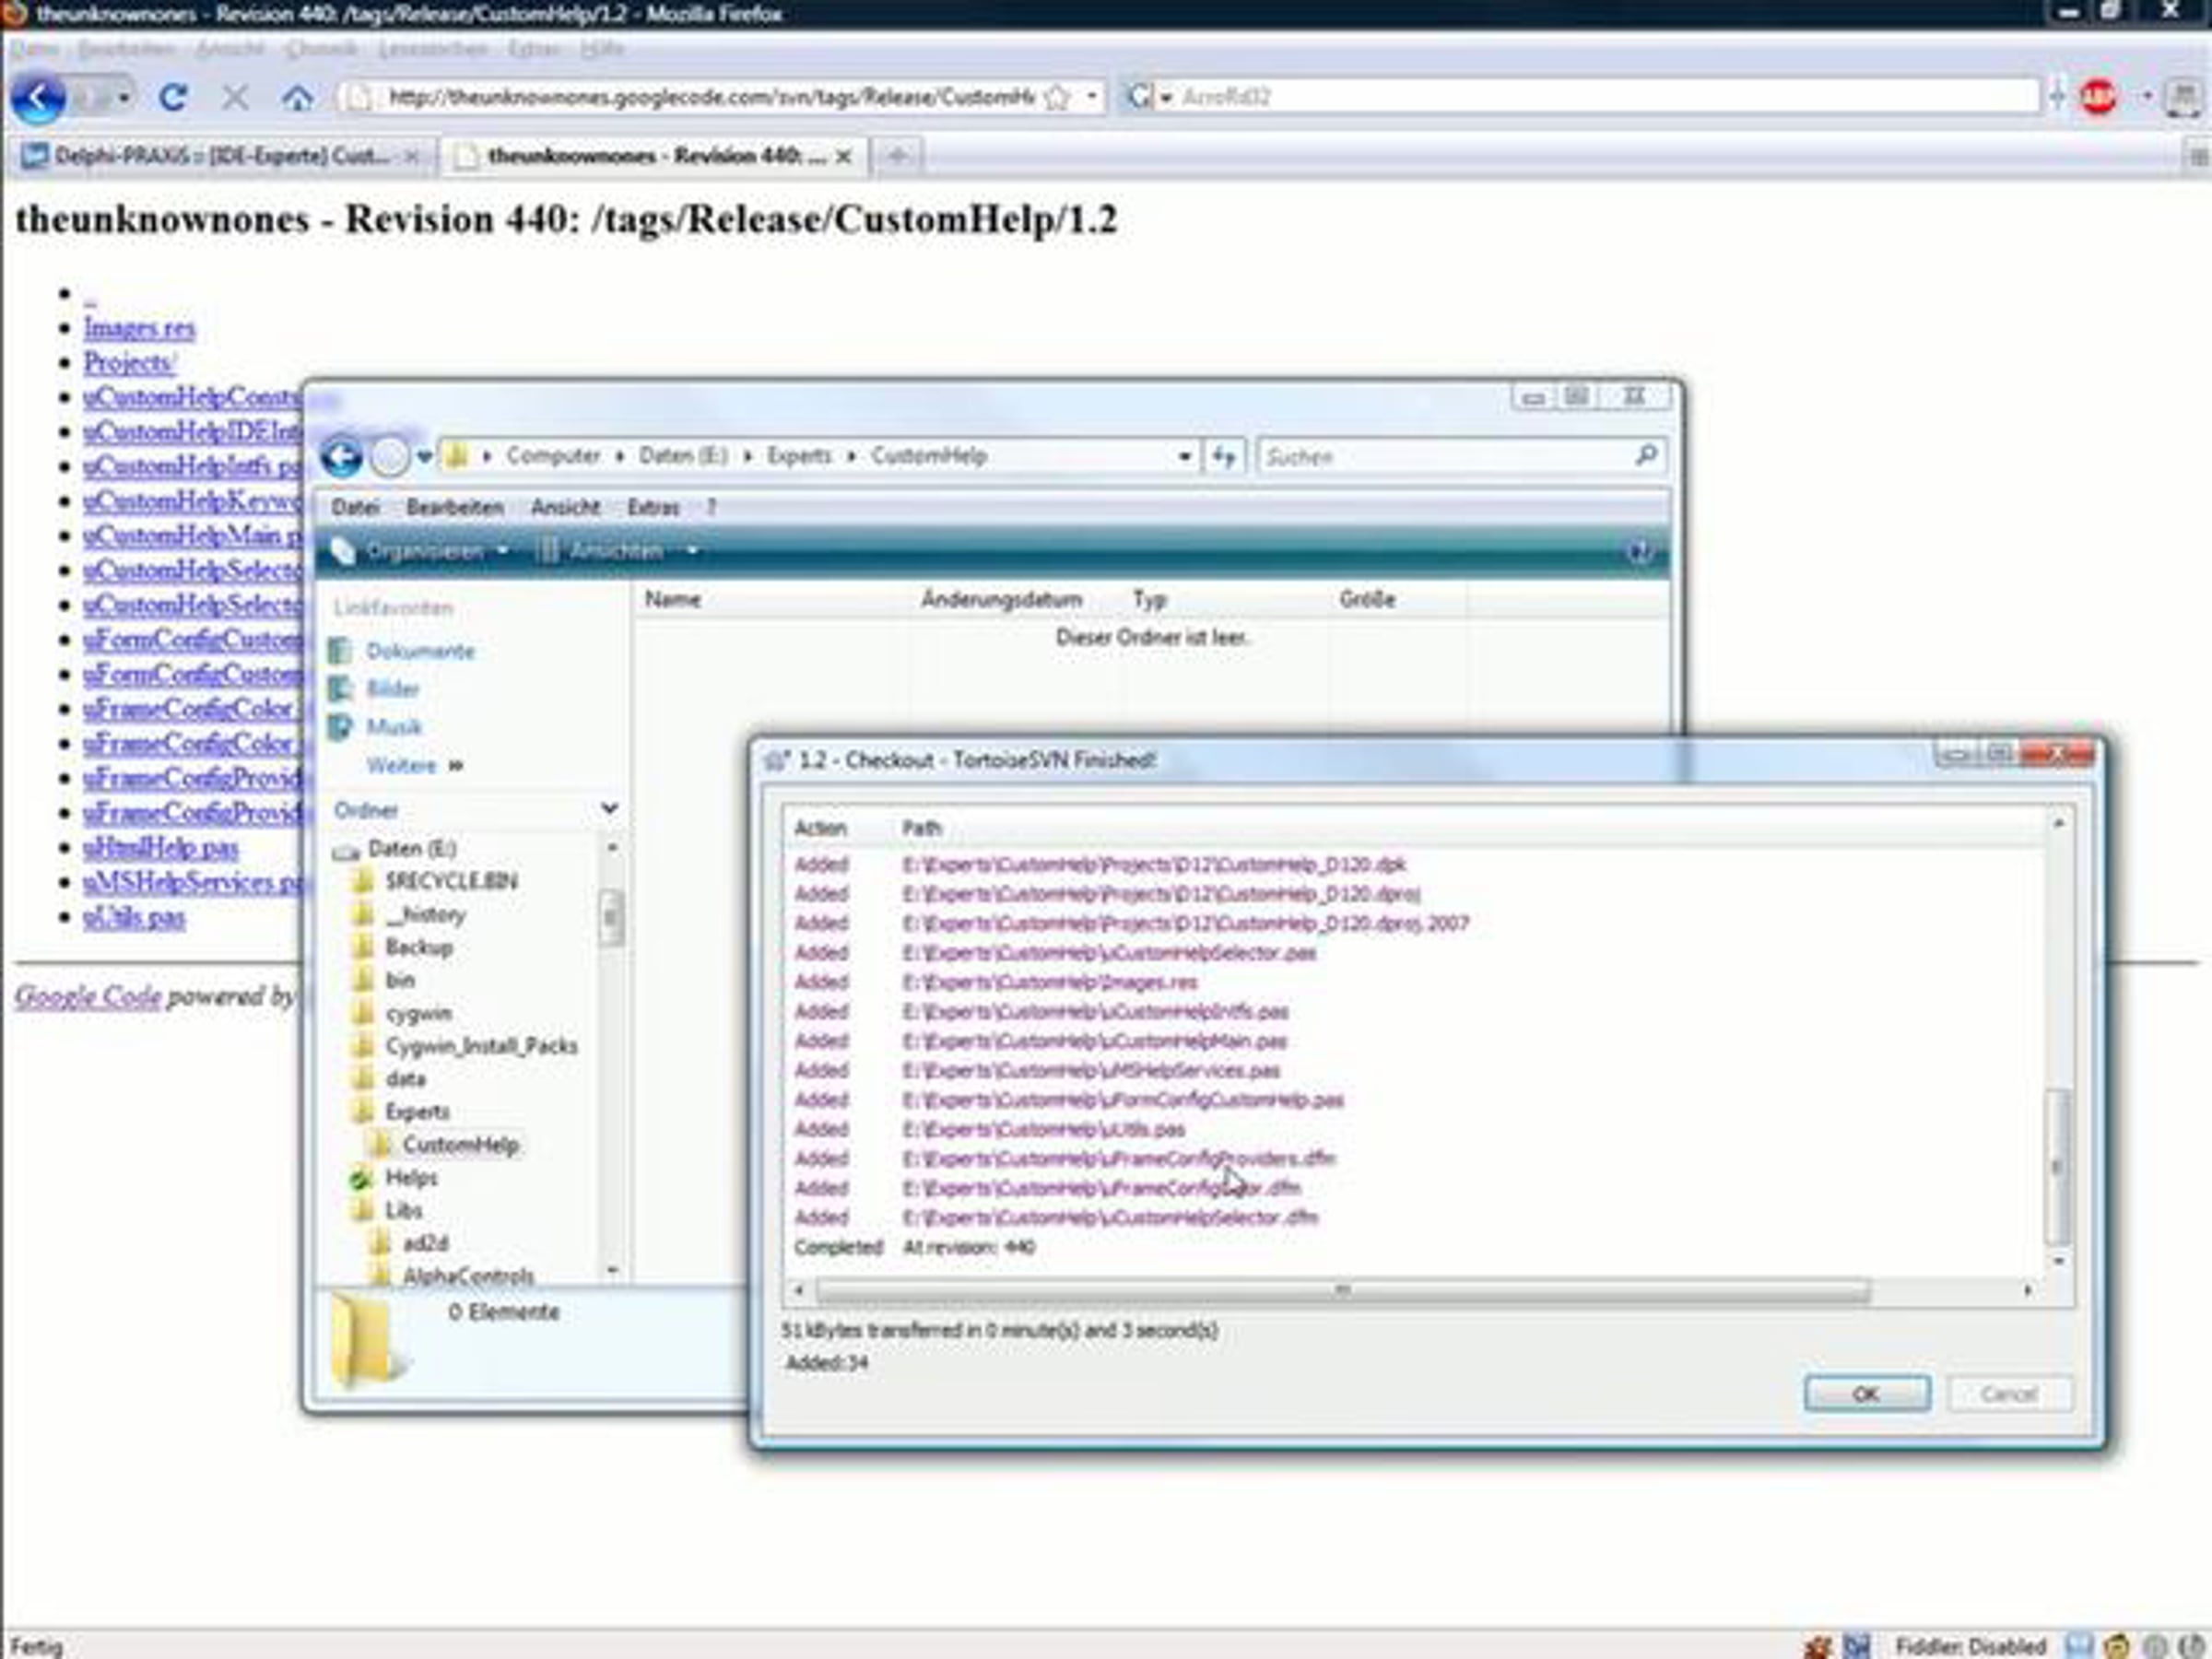Refresh the Explorer folder view

pyautogui.click(x=1223, y=457)
